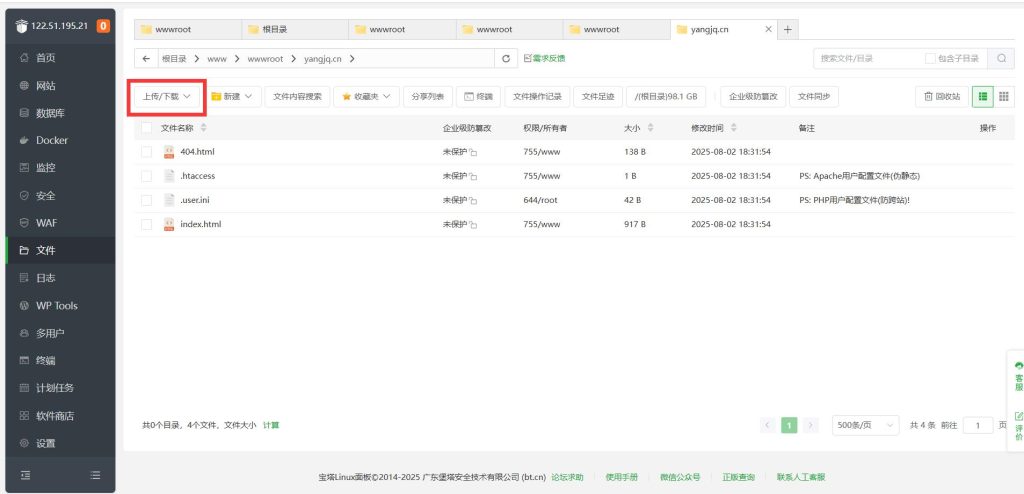1024x494 pixels.
Task: Open the 监控 monitoring section
Action: pyautogui.click(x=60, y=168)
